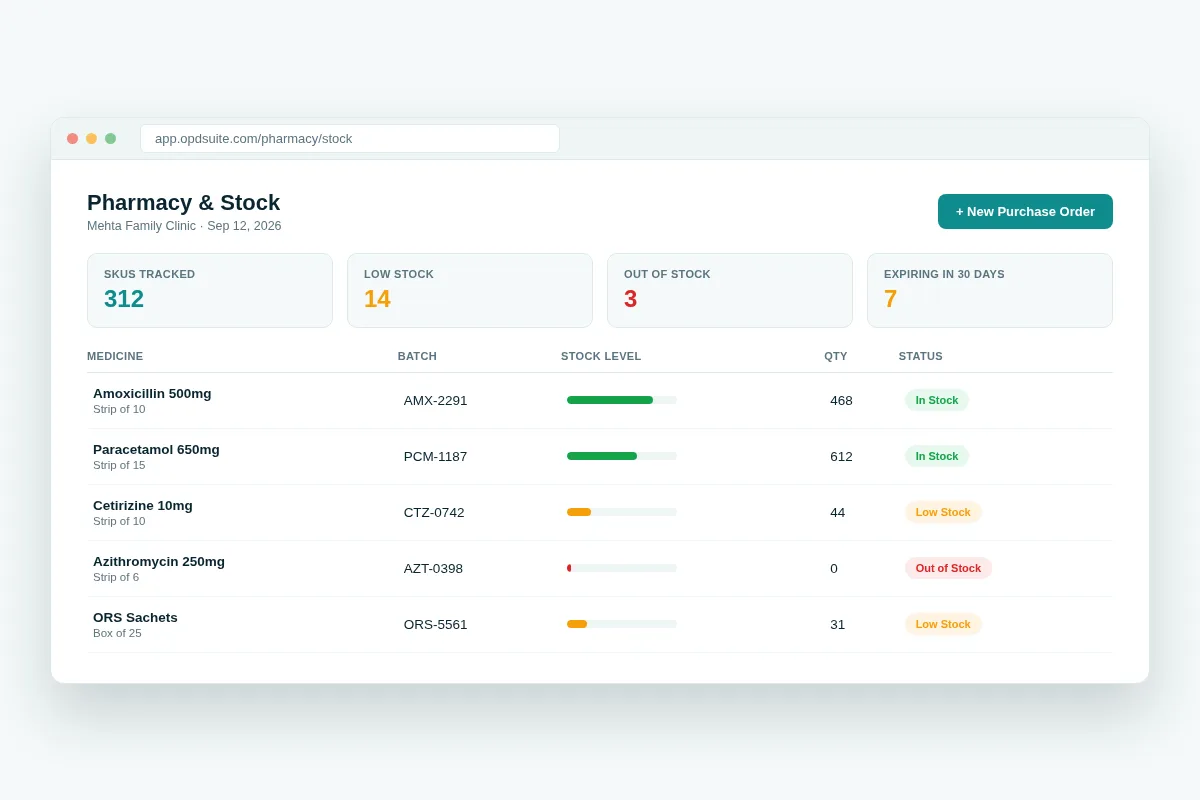Select Cetirizine 10mg medicine name
The width and height of the screenshot is (1200, 800).
143,505
